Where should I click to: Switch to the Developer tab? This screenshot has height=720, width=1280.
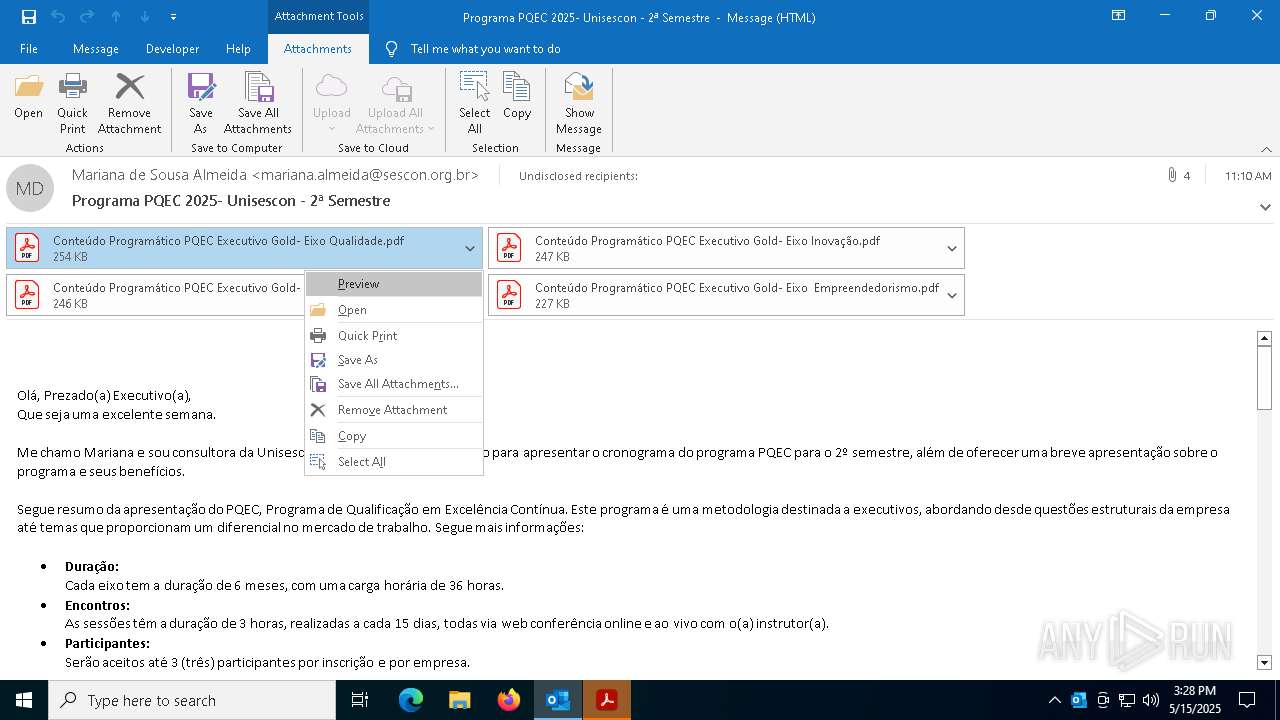pyautogui.click(x=172, y=49)
